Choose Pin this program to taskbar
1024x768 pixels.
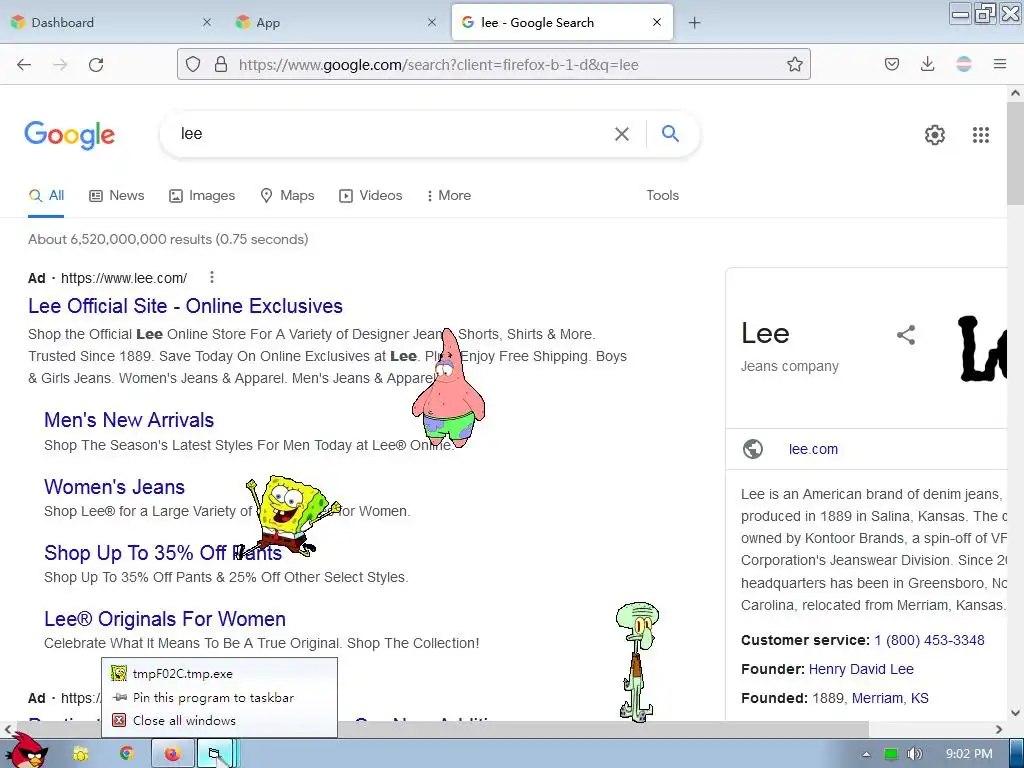pyautogui.click(x=219, y=697)
